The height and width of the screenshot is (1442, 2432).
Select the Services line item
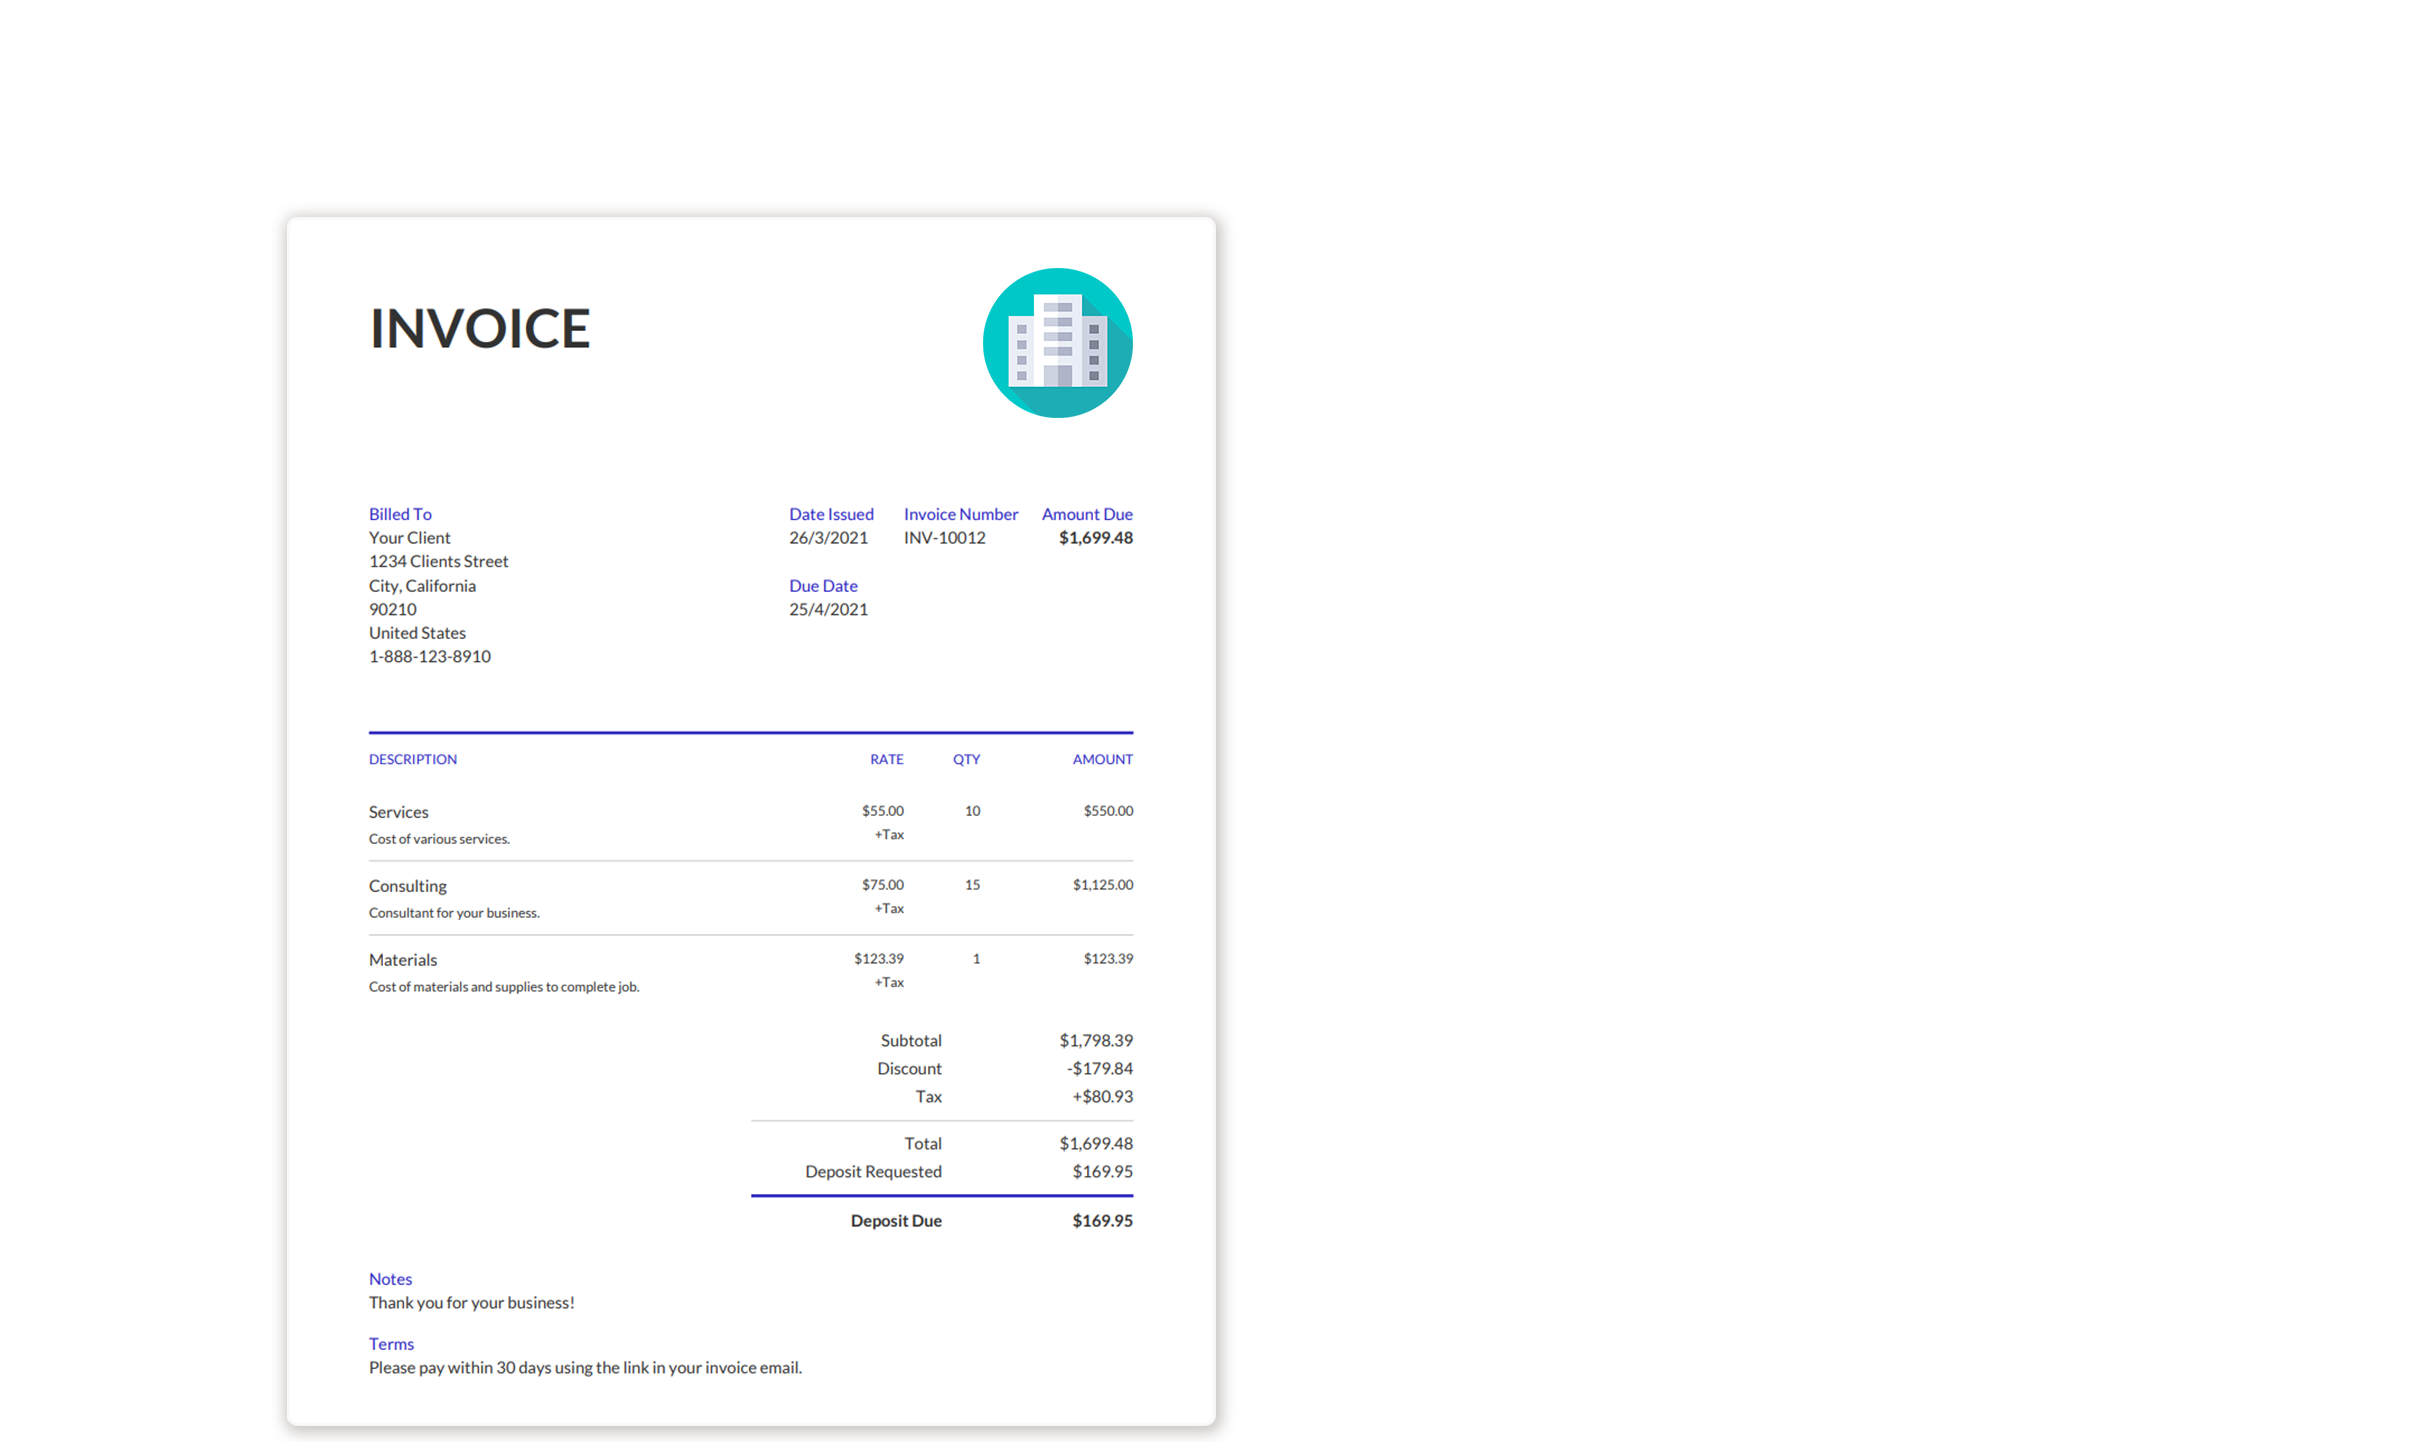point(398,812)
